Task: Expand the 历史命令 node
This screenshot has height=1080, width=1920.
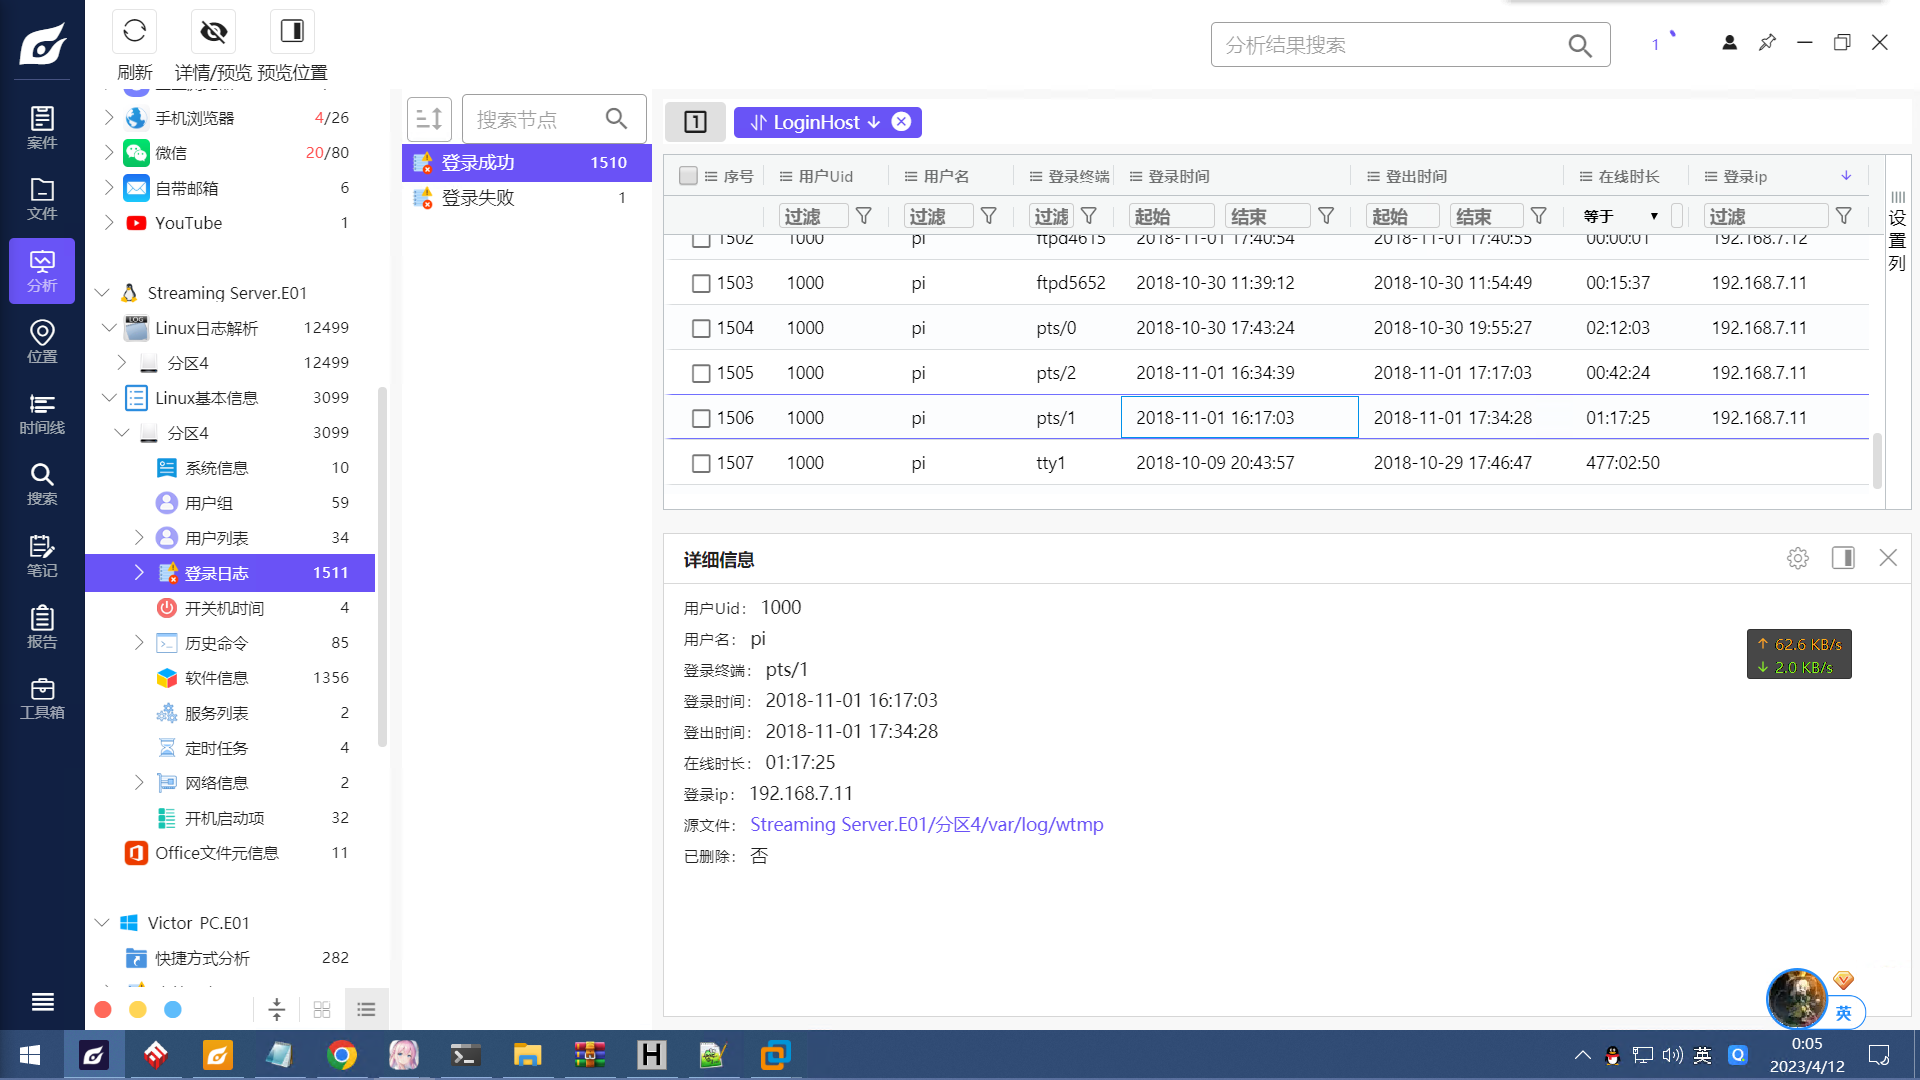Action: click(x=139, y=643)
